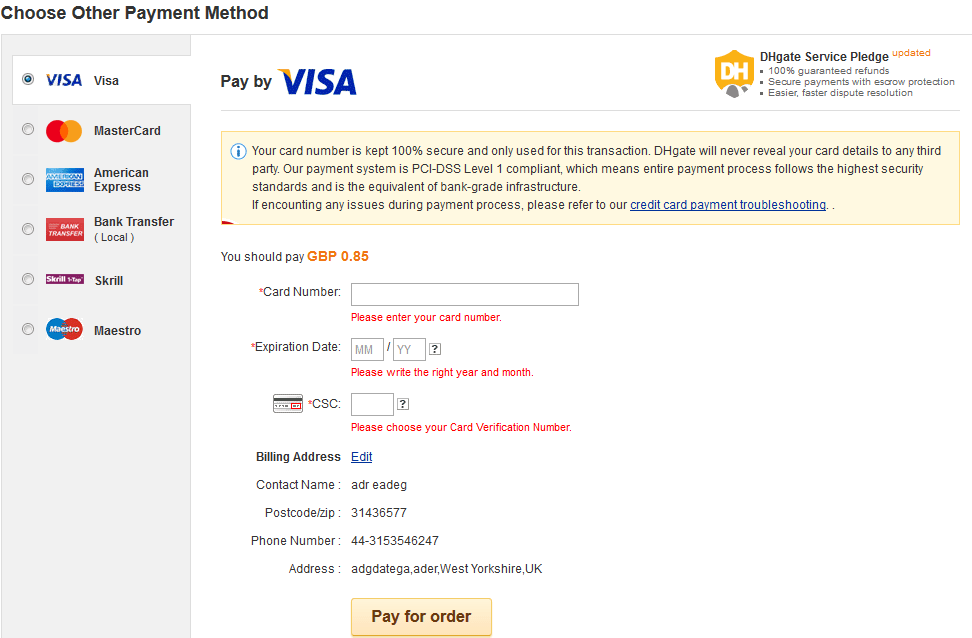
Task: Click the American Express card icon
Action: pos(64,179)
